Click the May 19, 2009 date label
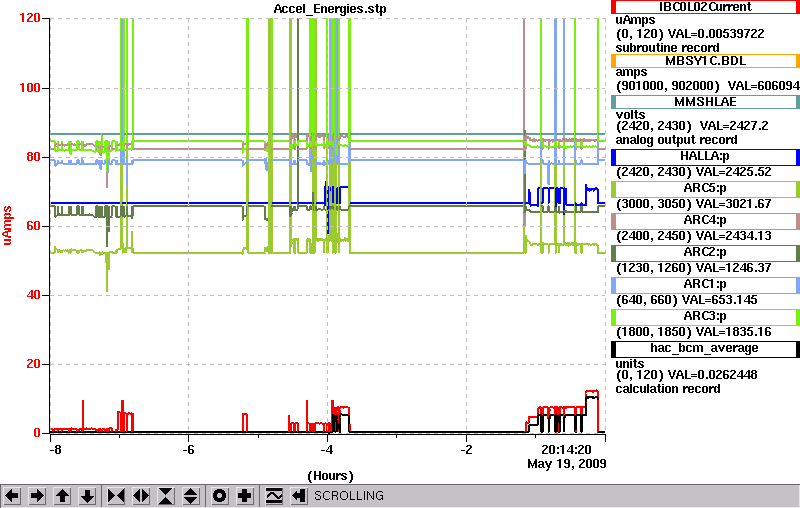 tap(567, 464)
